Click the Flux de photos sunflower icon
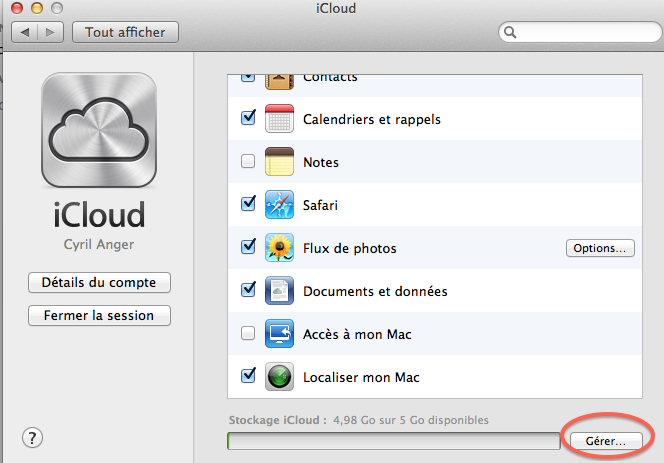 279,248
